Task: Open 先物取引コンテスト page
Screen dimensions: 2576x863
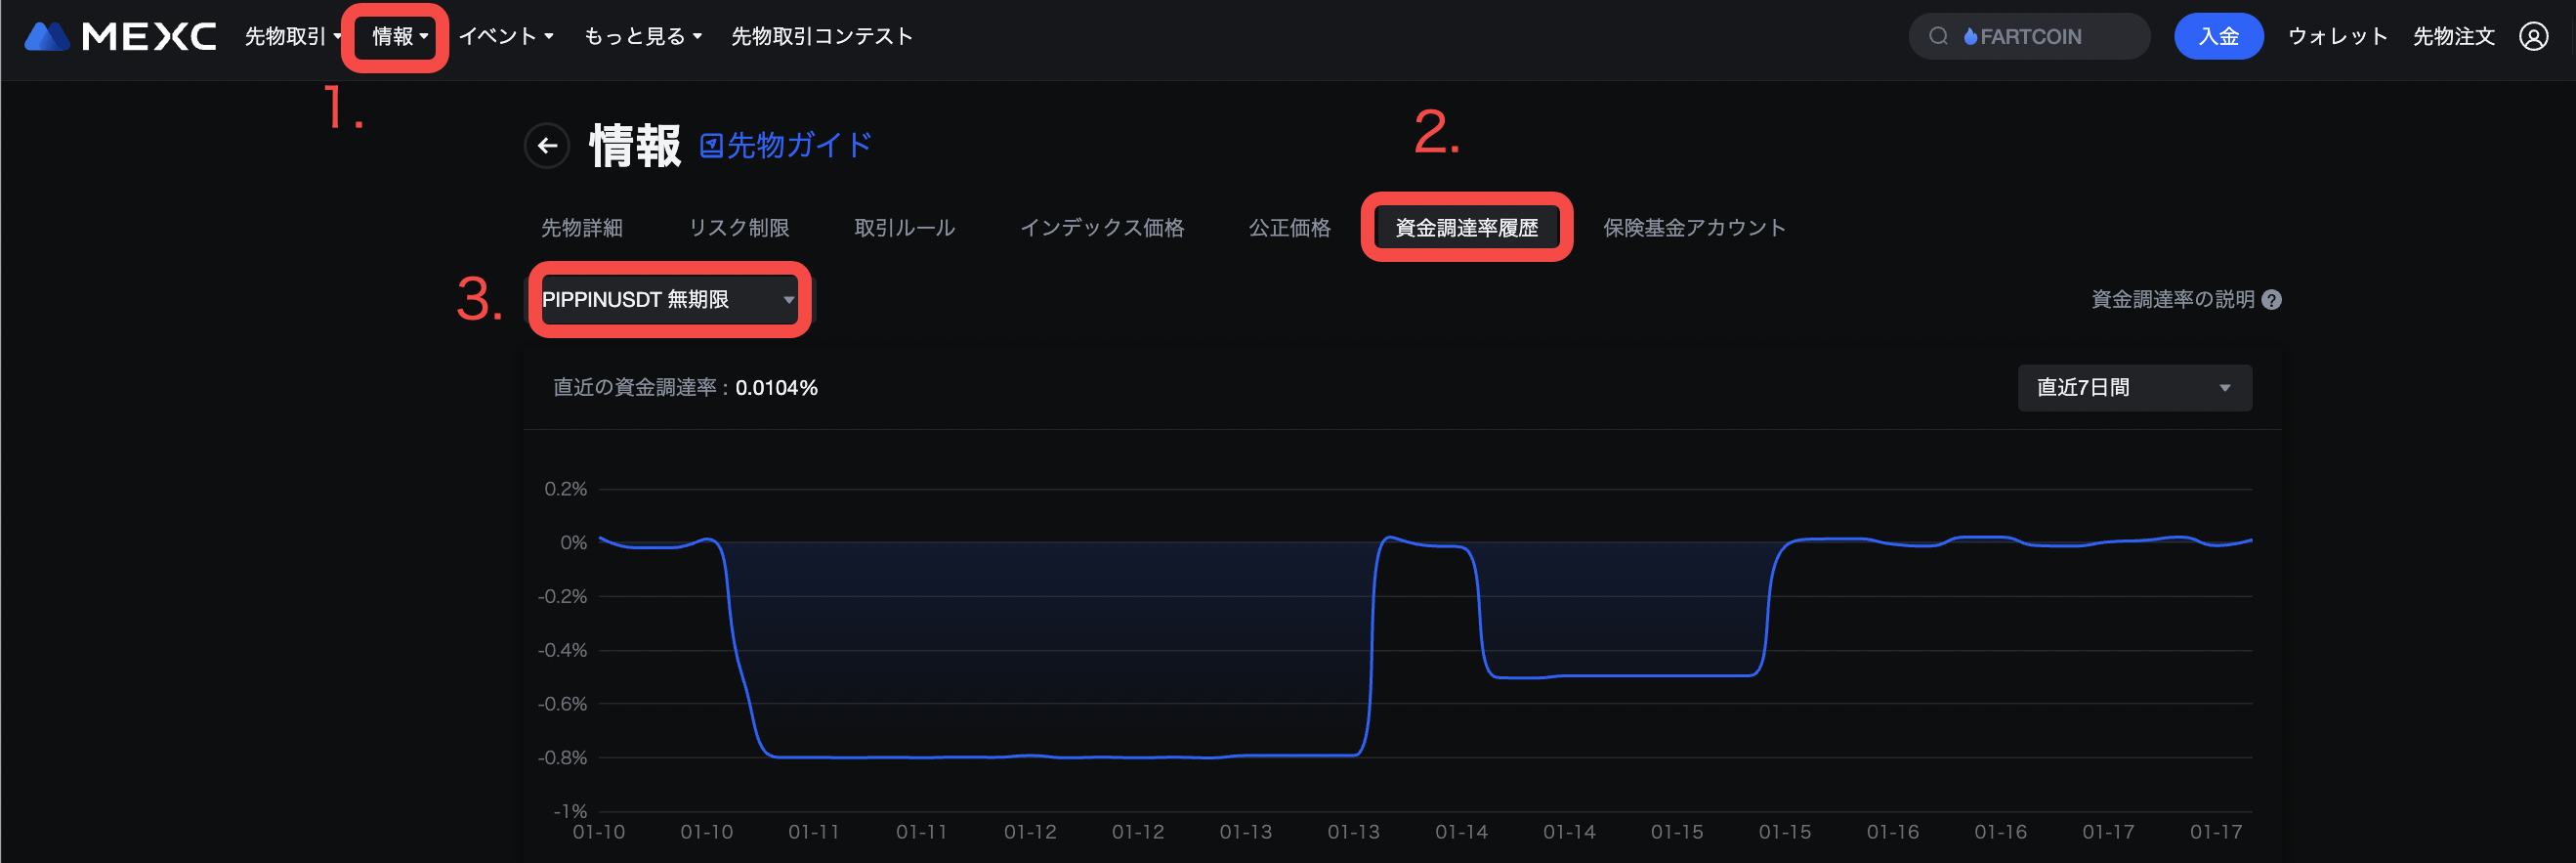Action: [x=821, y=37]
